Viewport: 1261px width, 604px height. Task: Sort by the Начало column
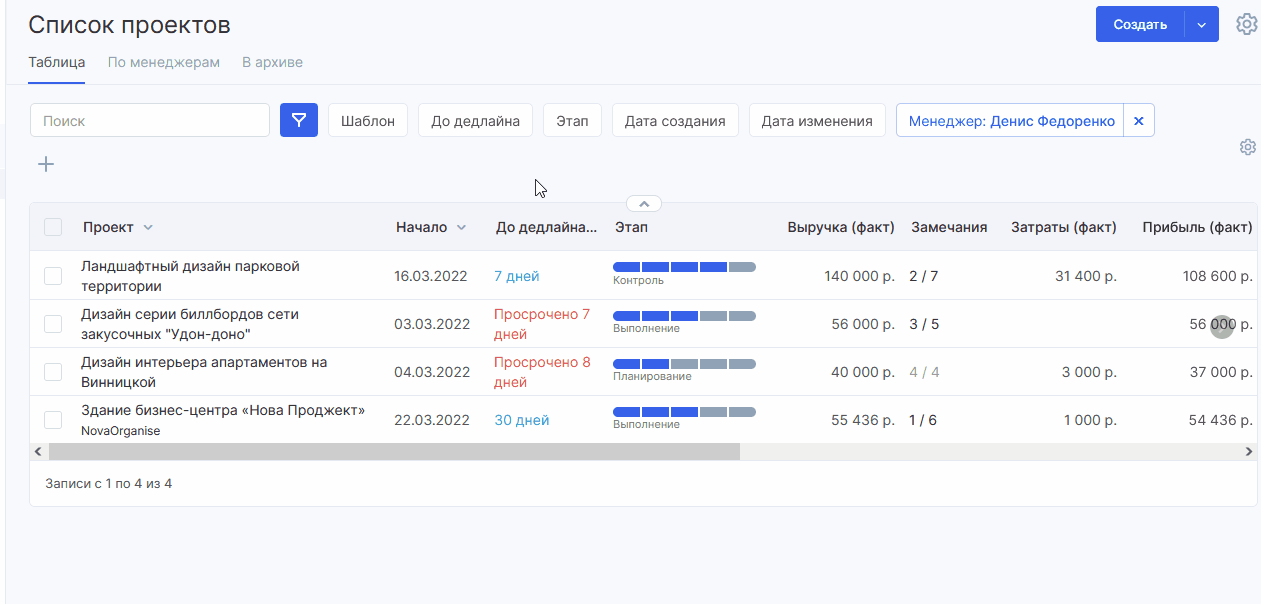tap(431, 227)
